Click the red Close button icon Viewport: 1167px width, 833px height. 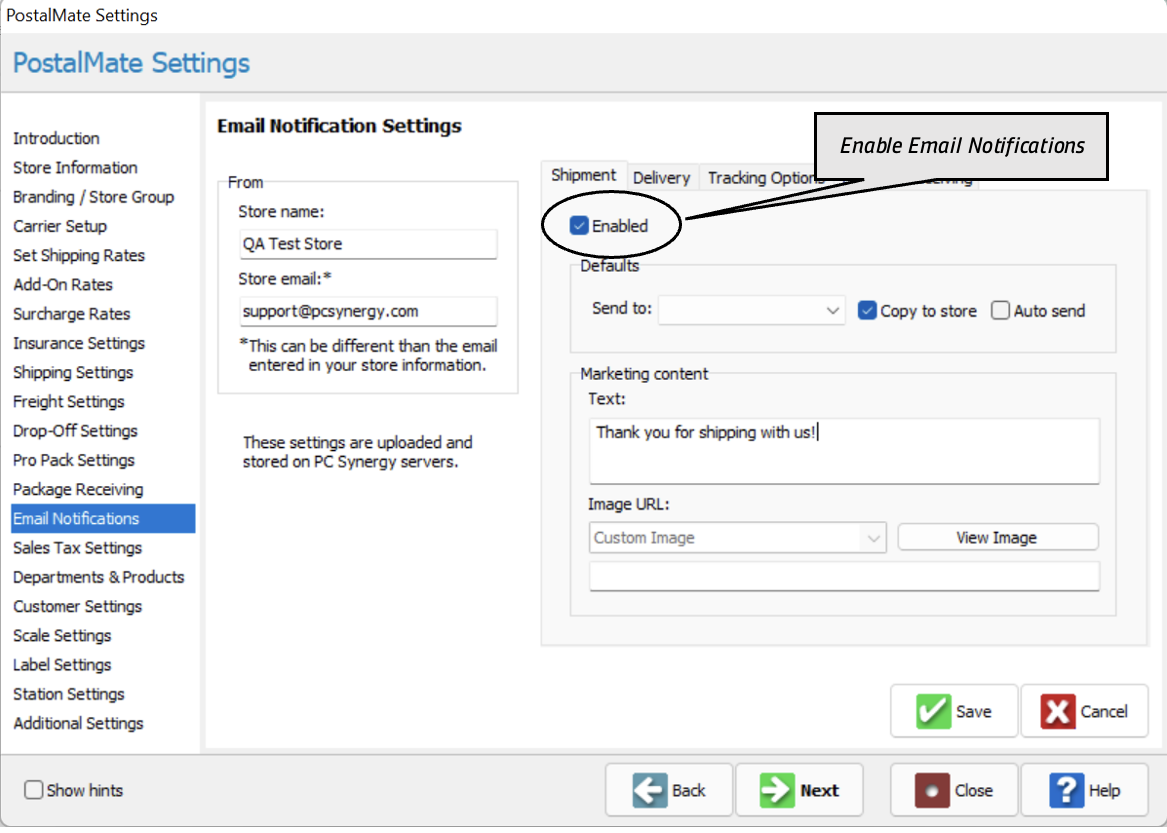pos(932,789)
